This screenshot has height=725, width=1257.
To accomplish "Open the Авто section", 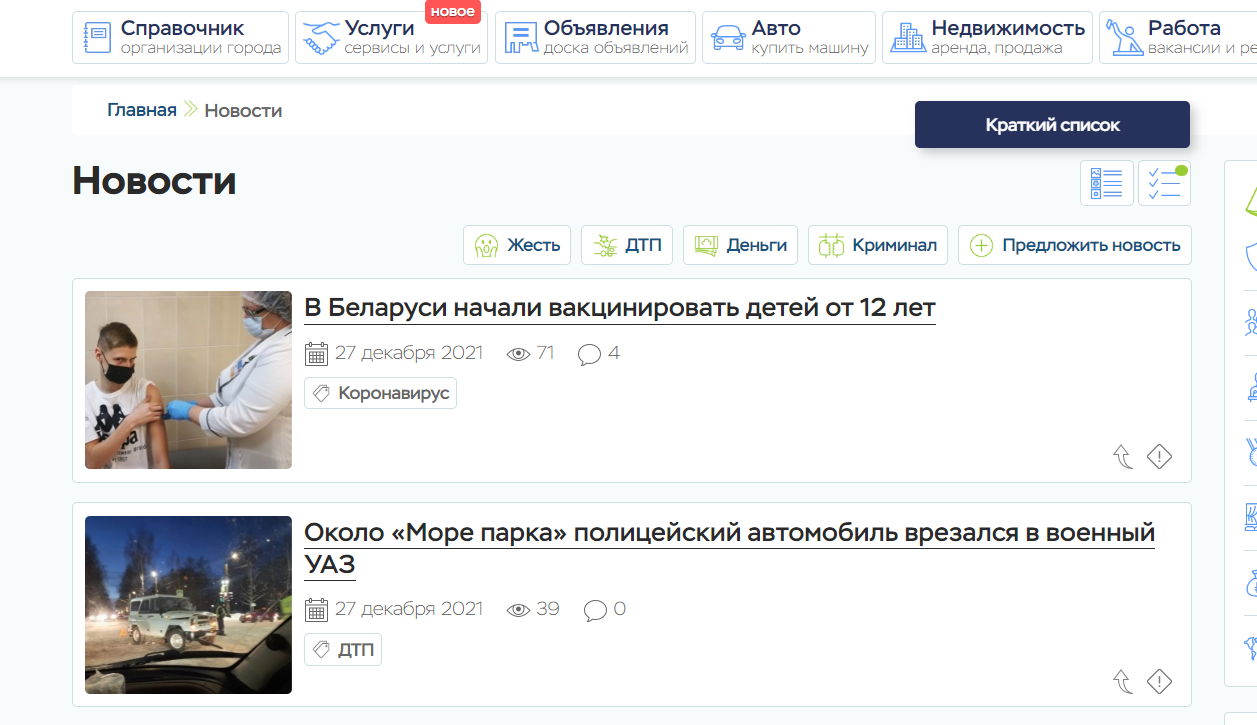I will pos(788,38).
